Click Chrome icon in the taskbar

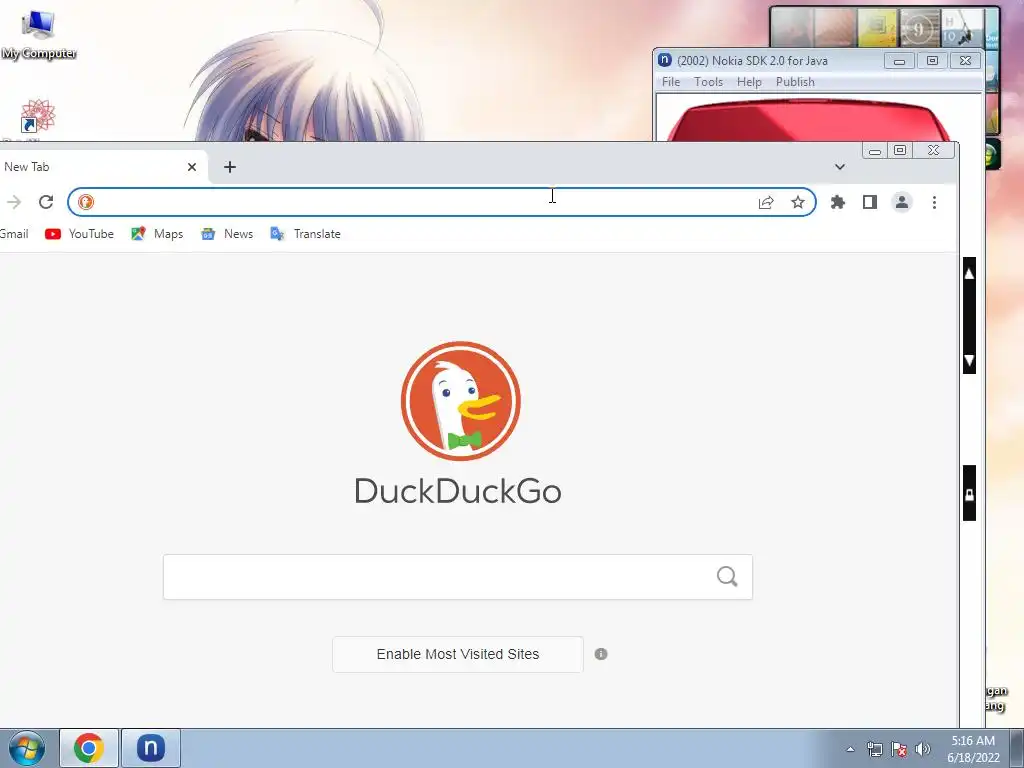[89, 748]
